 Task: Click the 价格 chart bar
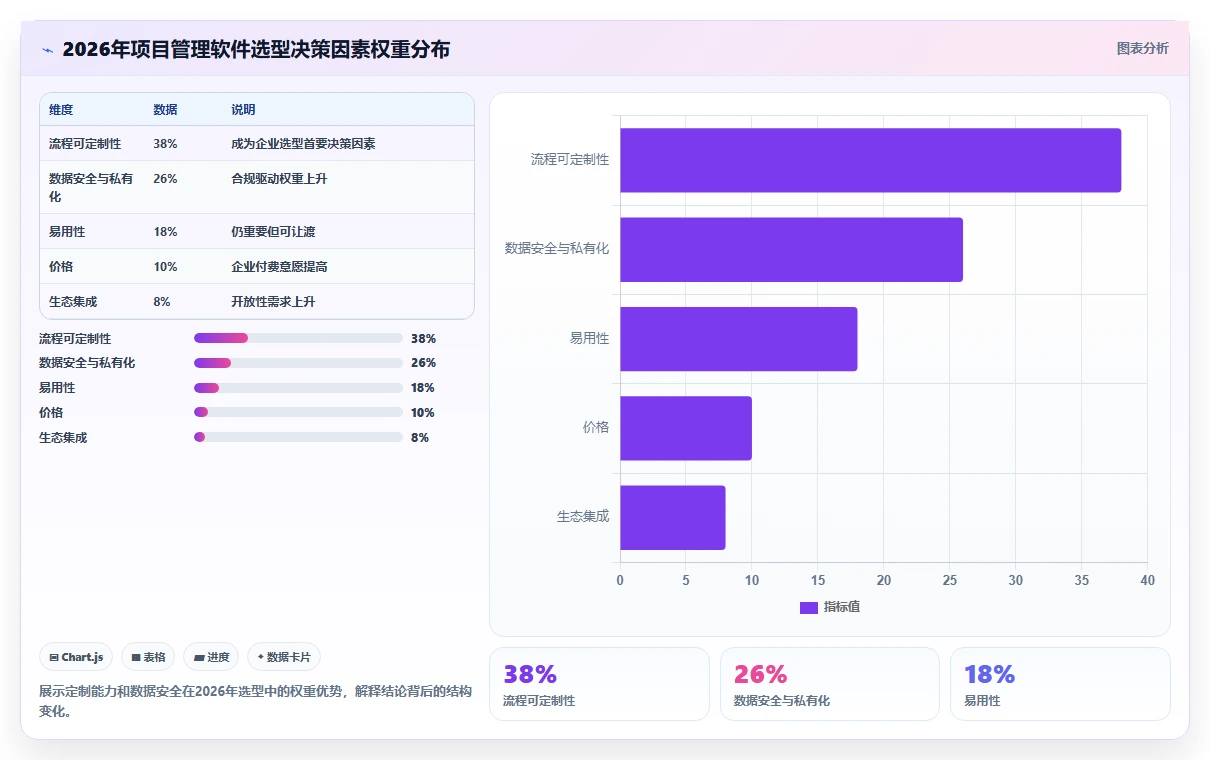point(686,428)
